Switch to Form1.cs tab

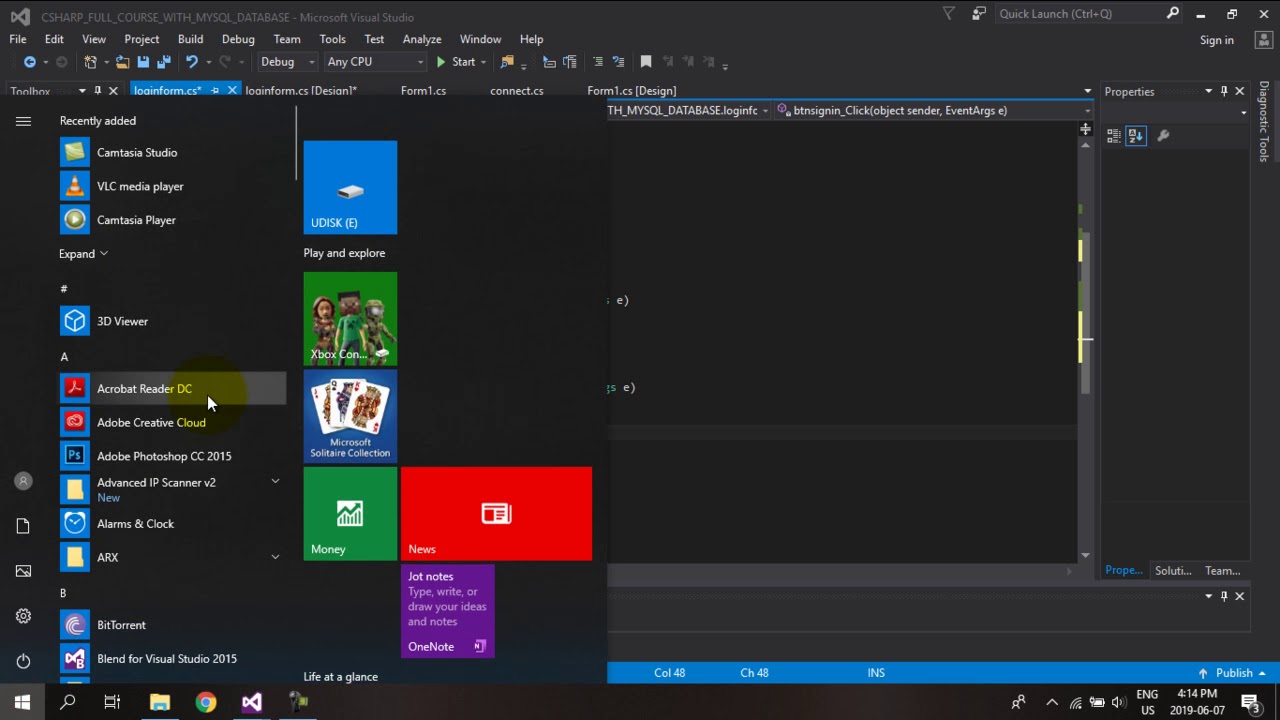(x=423, y=91)
